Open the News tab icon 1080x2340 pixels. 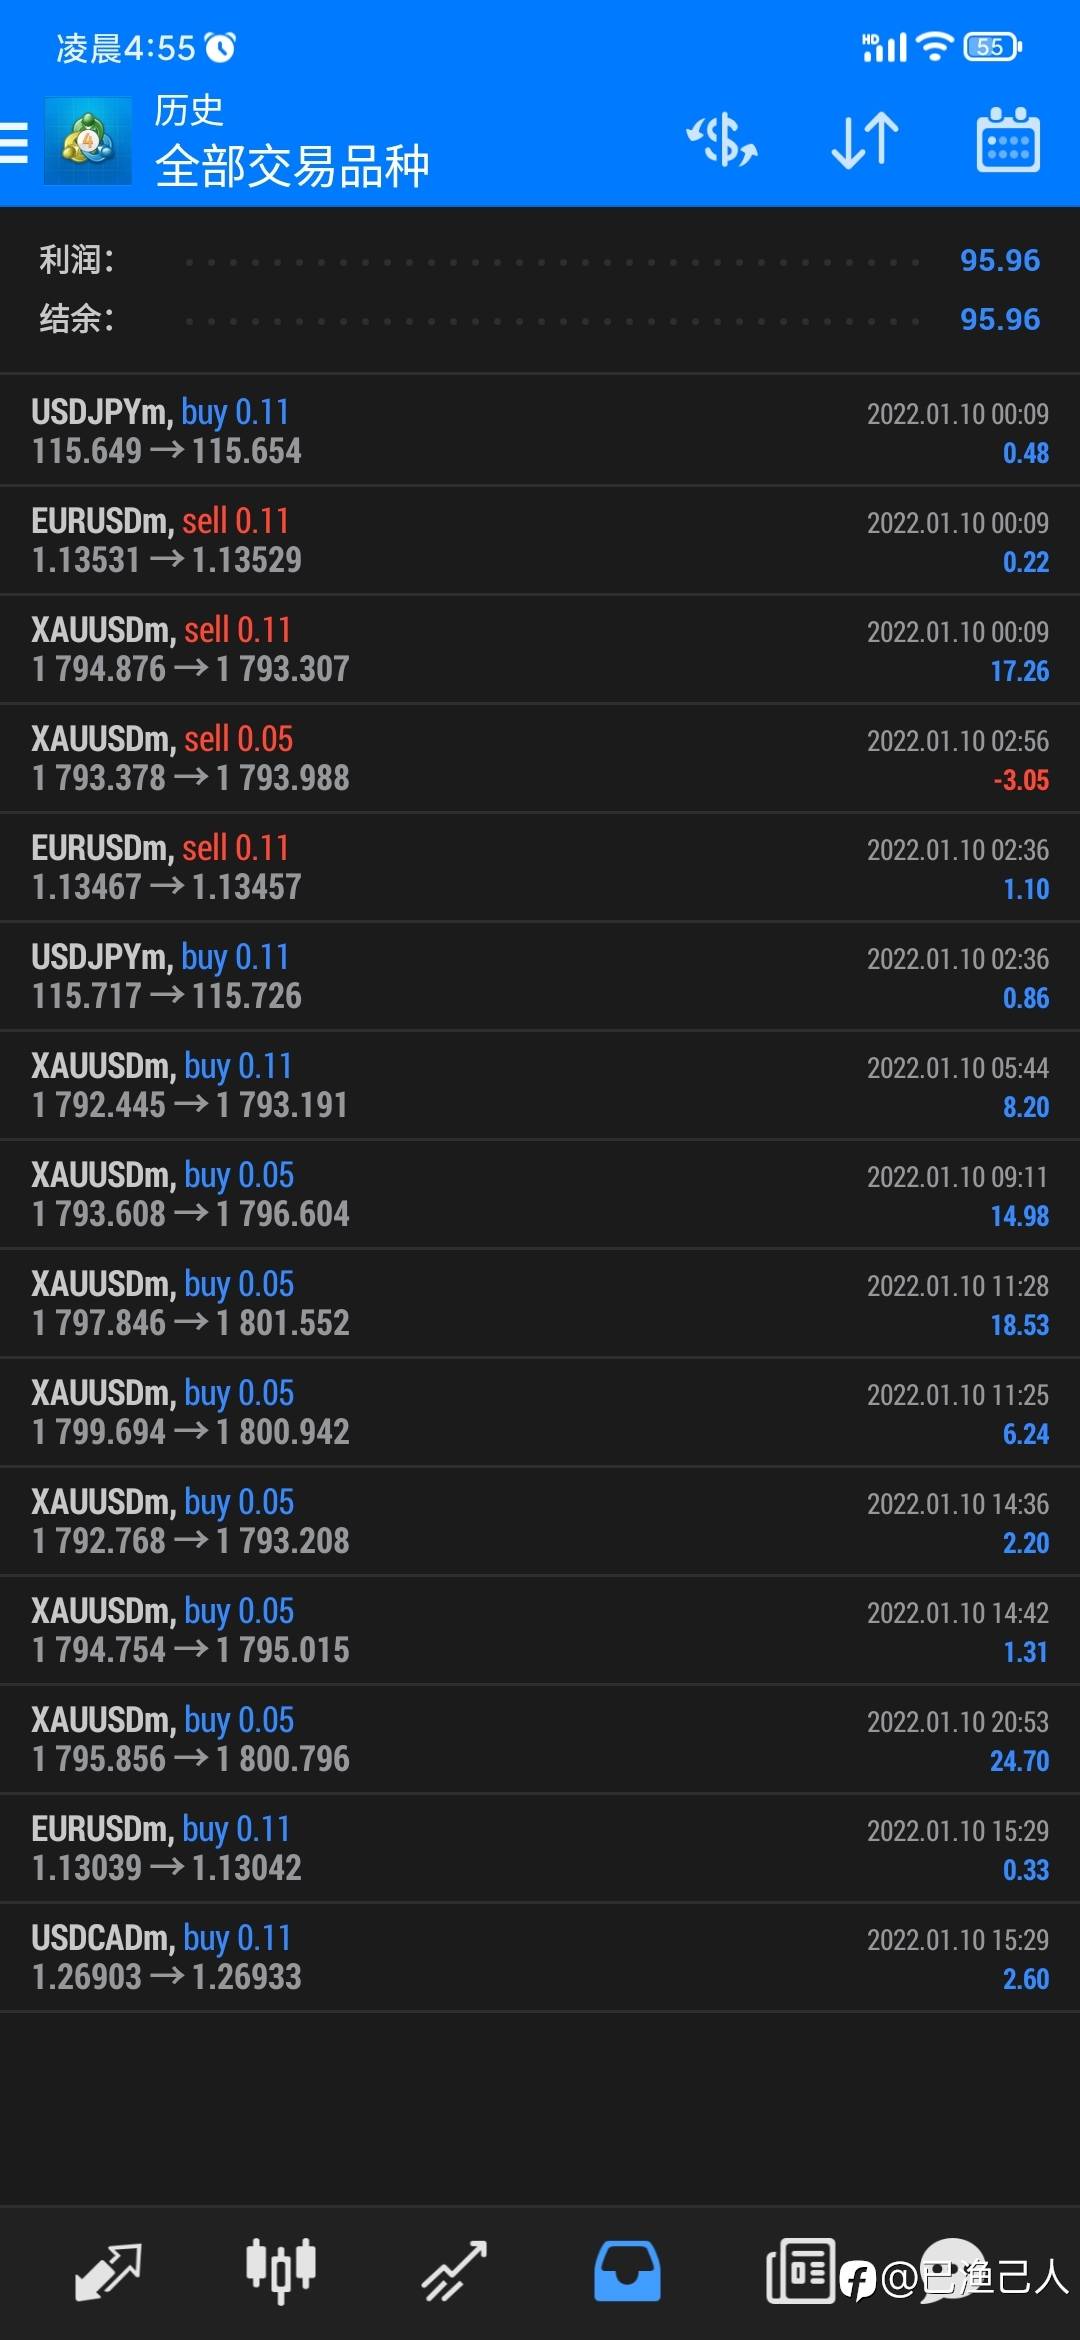(800, 2271)
